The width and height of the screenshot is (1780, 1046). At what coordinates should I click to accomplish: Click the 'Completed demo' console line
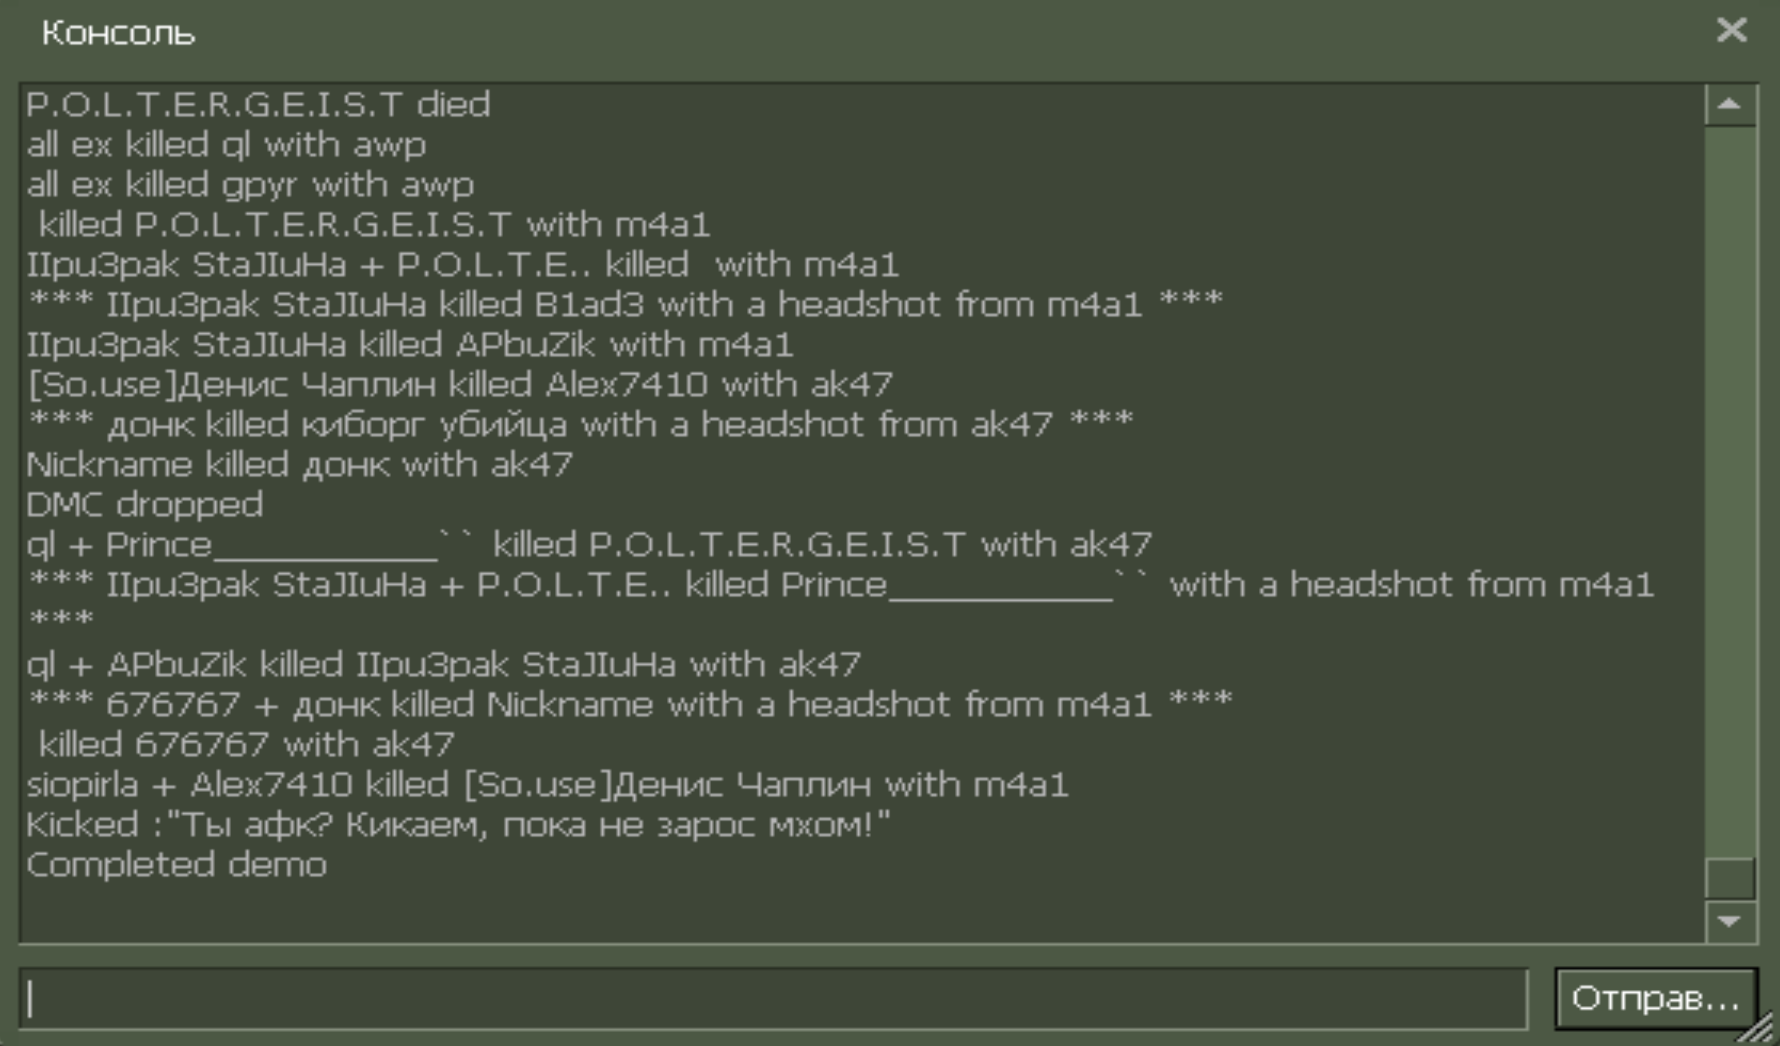[x=176, y=865]
